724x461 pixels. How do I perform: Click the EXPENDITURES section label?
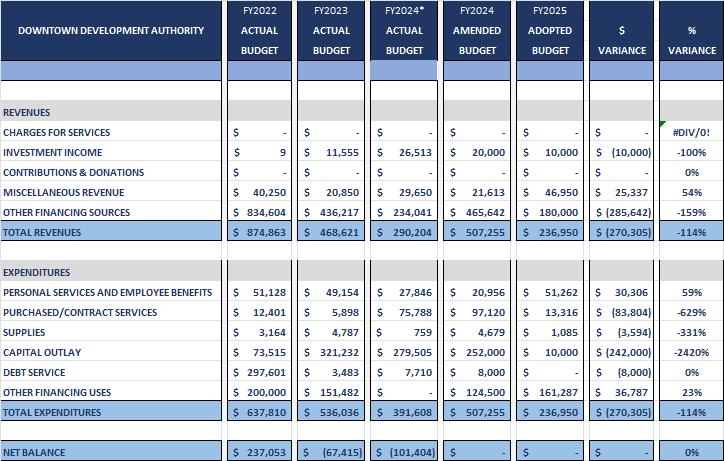pos(36,273)
